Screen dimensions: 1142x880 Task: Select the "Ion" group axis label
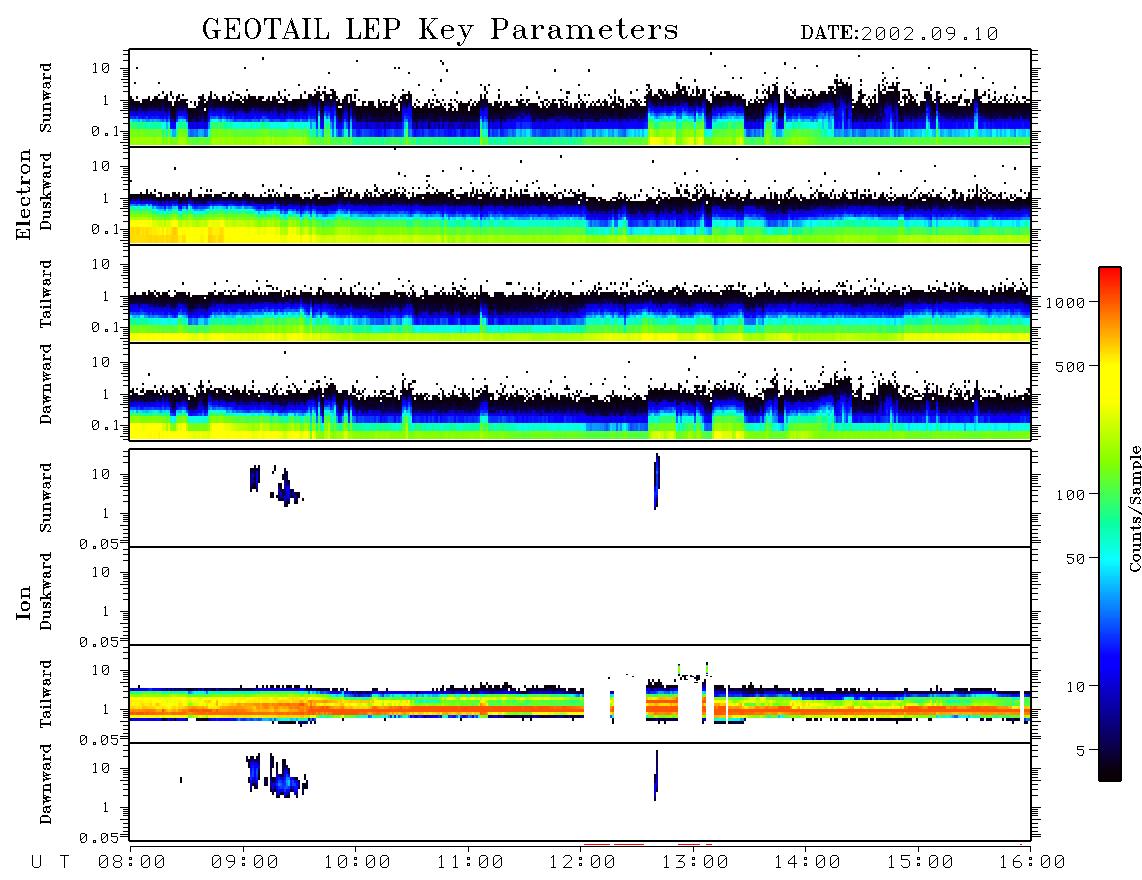click(x=24, y=602)
